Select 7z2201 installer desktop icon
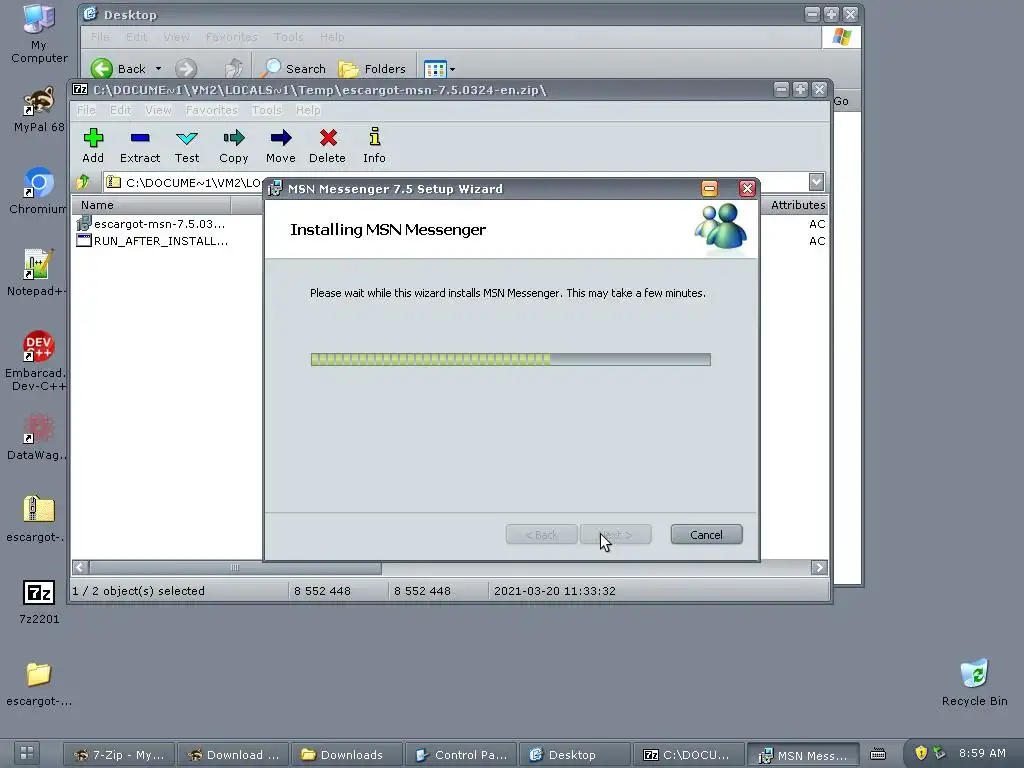The image size is (1024, 768). [39, 602]
